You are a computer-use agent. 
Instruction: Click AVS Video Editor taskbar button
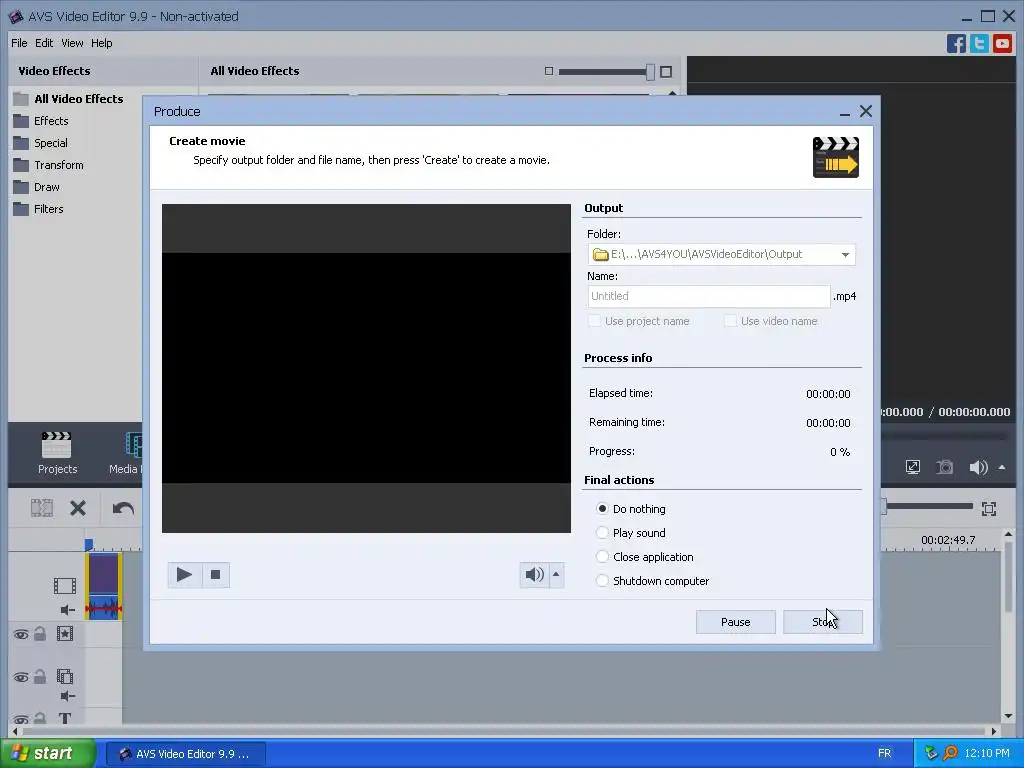[186, 754]
